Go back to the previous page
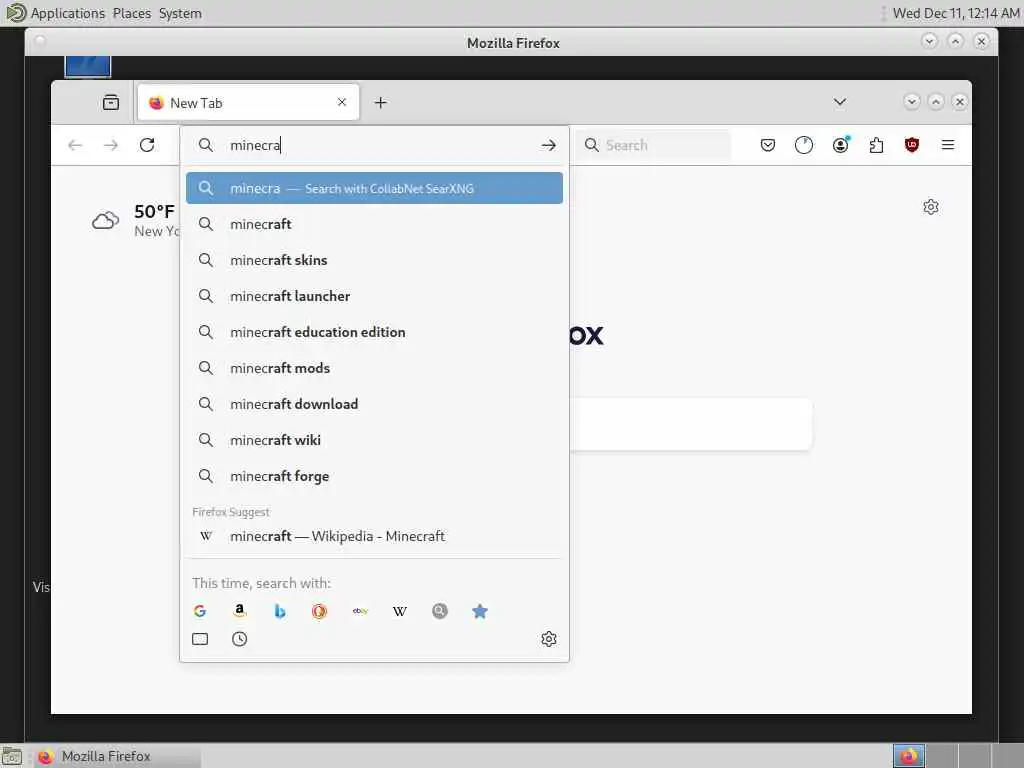Screen dimensions: 1024x768 click(x=75, y=145)
